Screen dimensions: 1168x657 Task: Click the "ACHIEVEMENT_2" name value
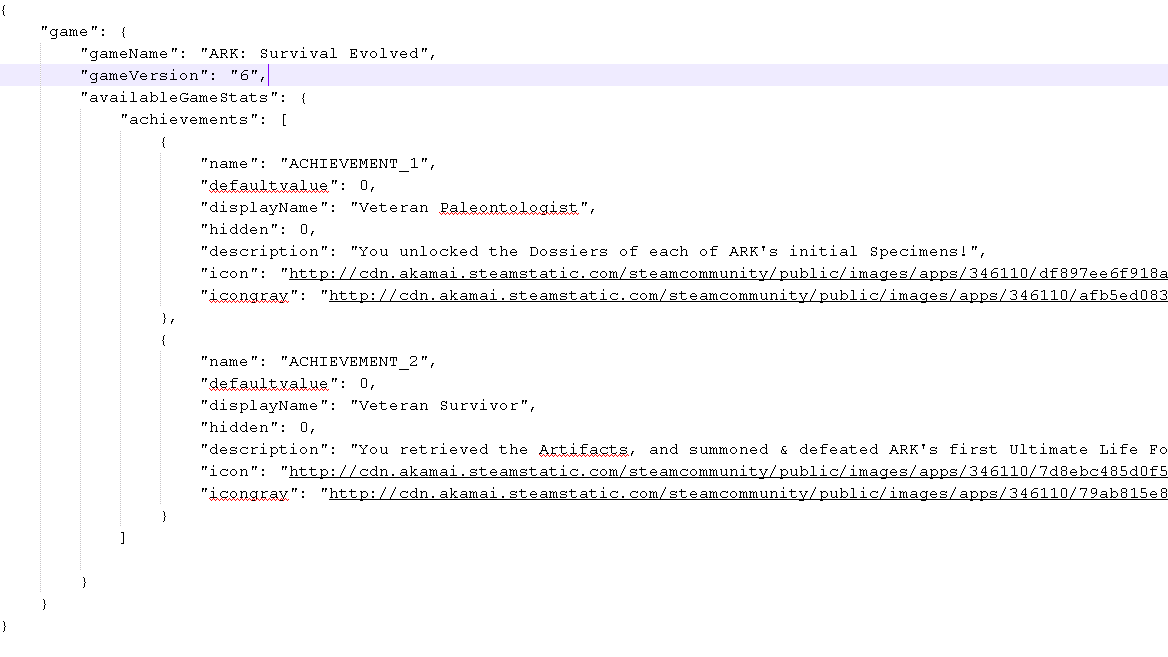pos(355,361)
